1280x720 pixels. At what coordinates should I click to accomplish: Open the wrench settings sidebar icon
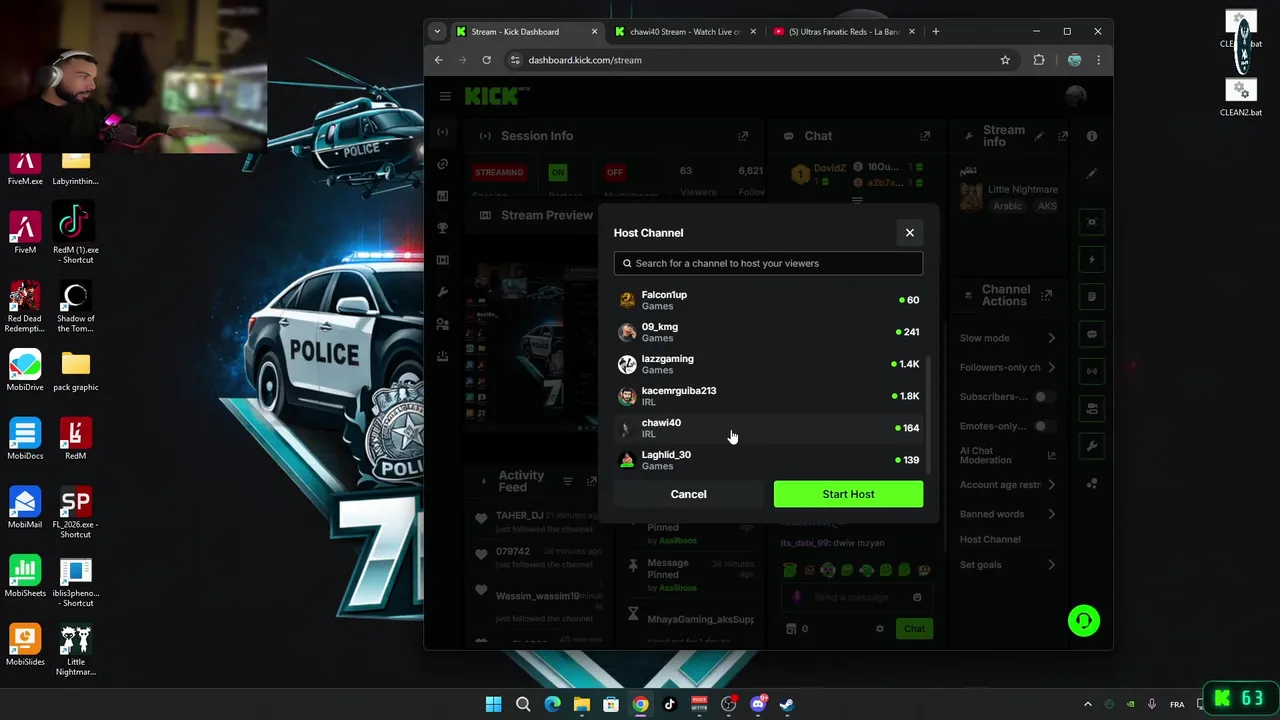(442, 292)
